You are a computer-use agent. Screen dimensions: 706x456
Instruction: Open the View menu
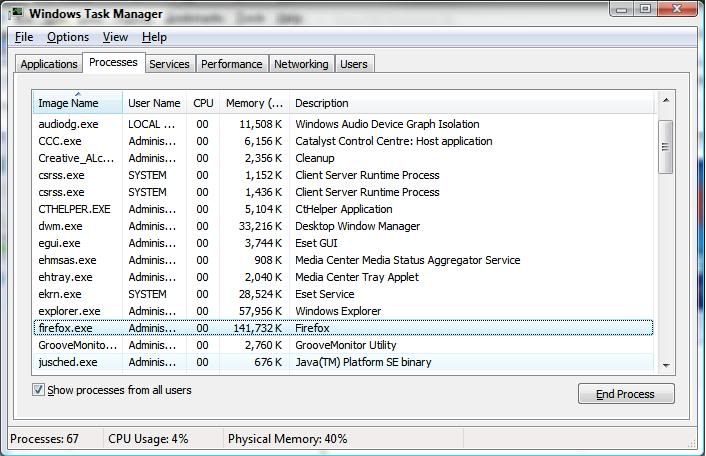point(115,37)
